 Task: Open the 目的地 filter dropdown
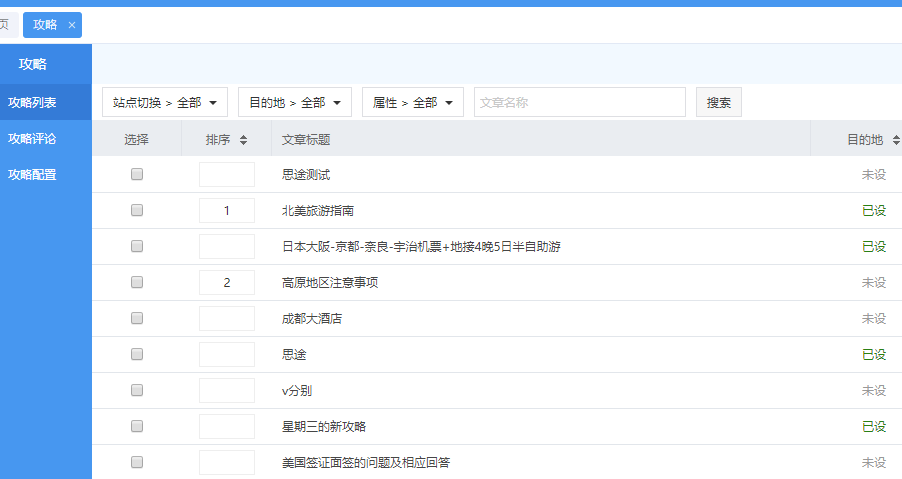(295, 102)
